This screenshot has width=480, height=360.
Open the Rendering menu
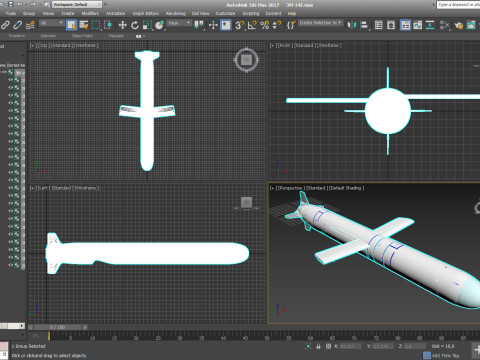coord(175,13)
